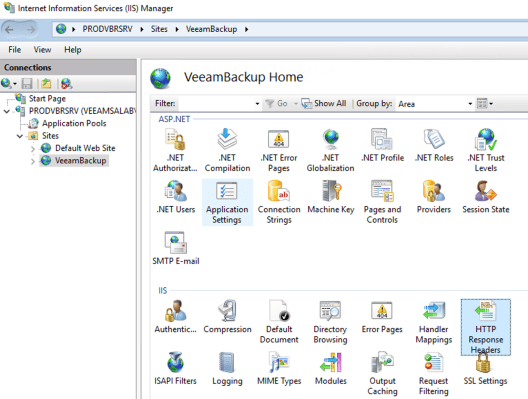Open .NET Authorization rules feature
Viewport: 528px width, 399px height.
175,150
